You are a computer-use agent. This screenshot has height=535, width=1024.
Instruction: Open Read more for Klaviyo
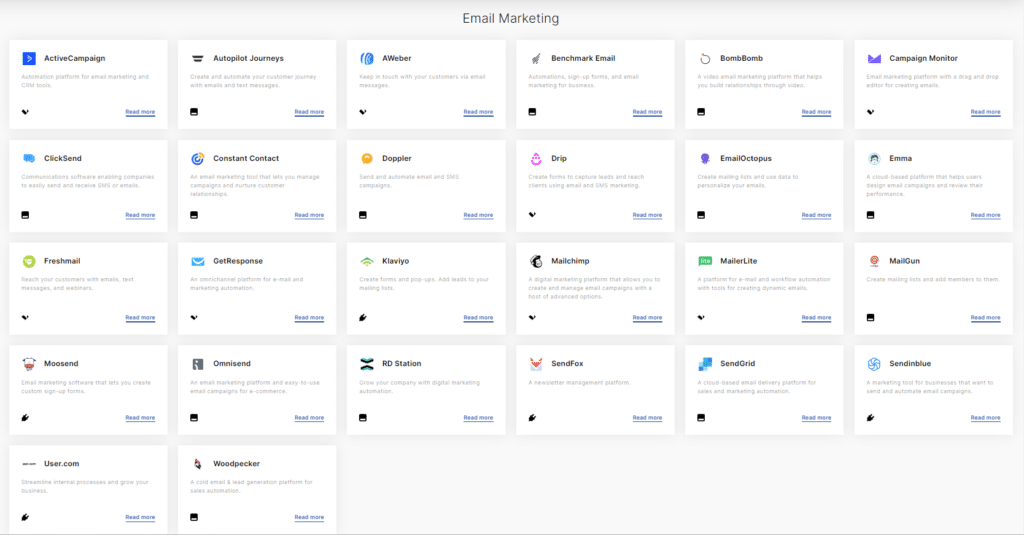coord(478,317)
